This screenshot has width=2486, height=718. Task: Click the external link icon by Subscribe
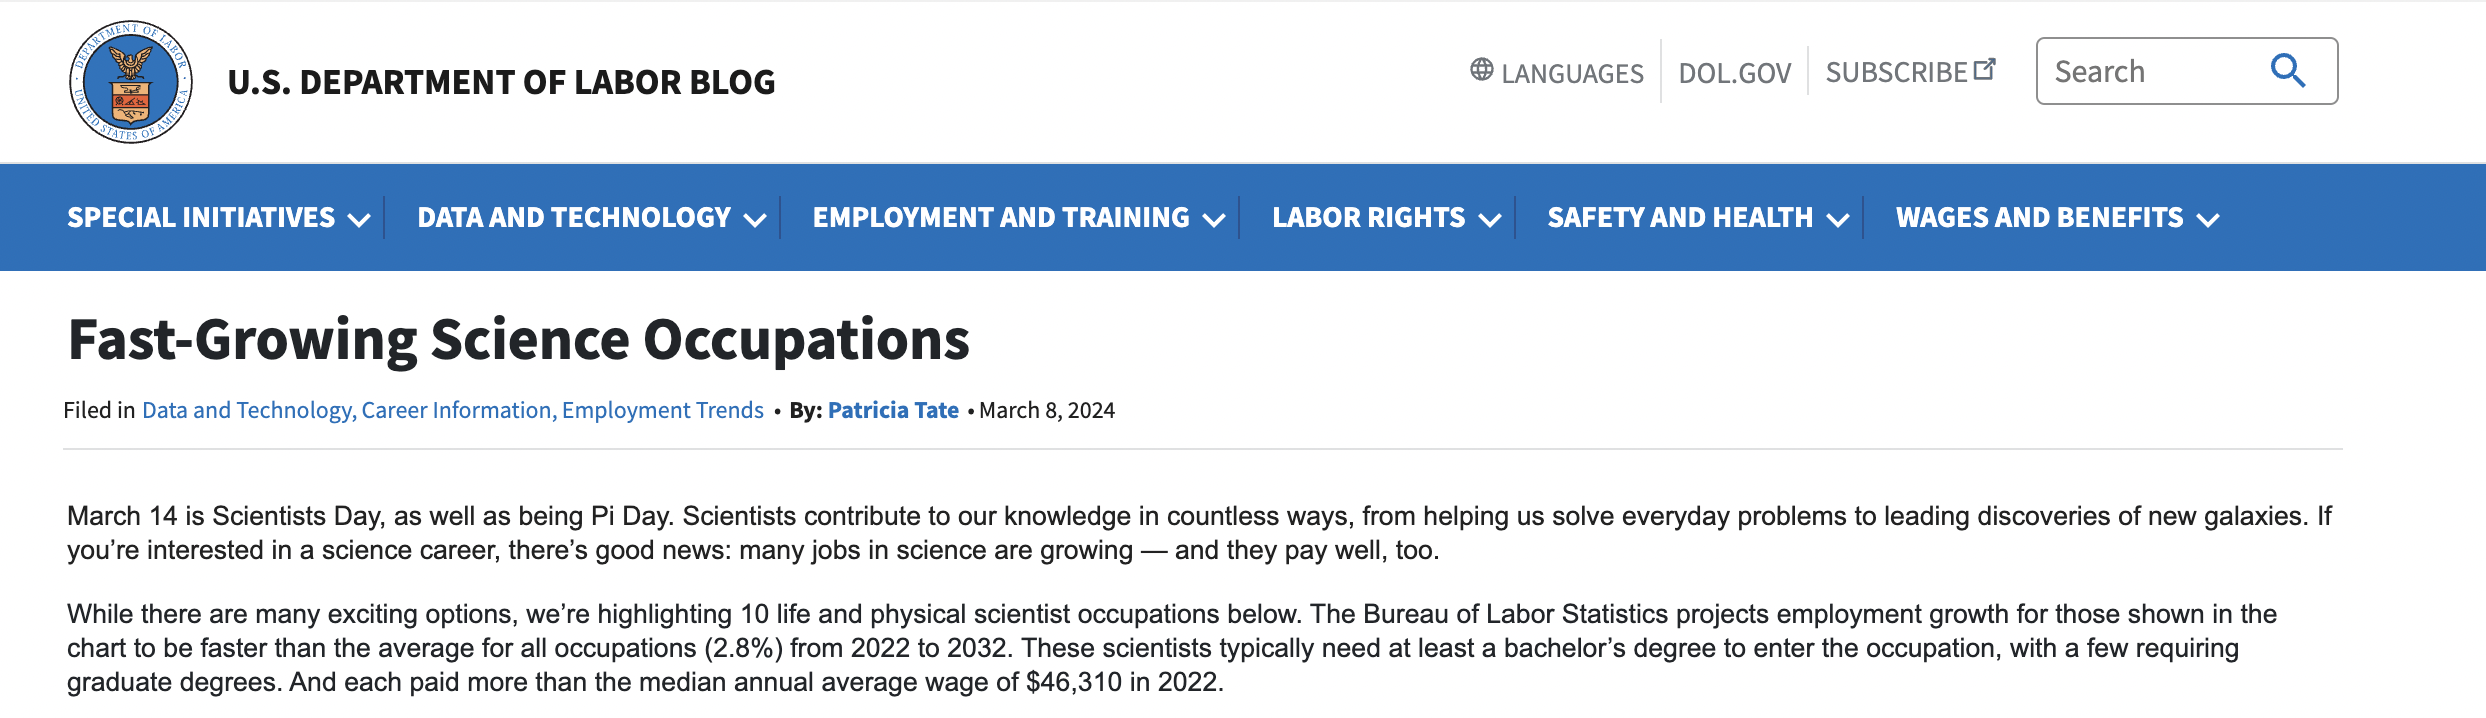pyautogui.click(x=1985, y=69)
